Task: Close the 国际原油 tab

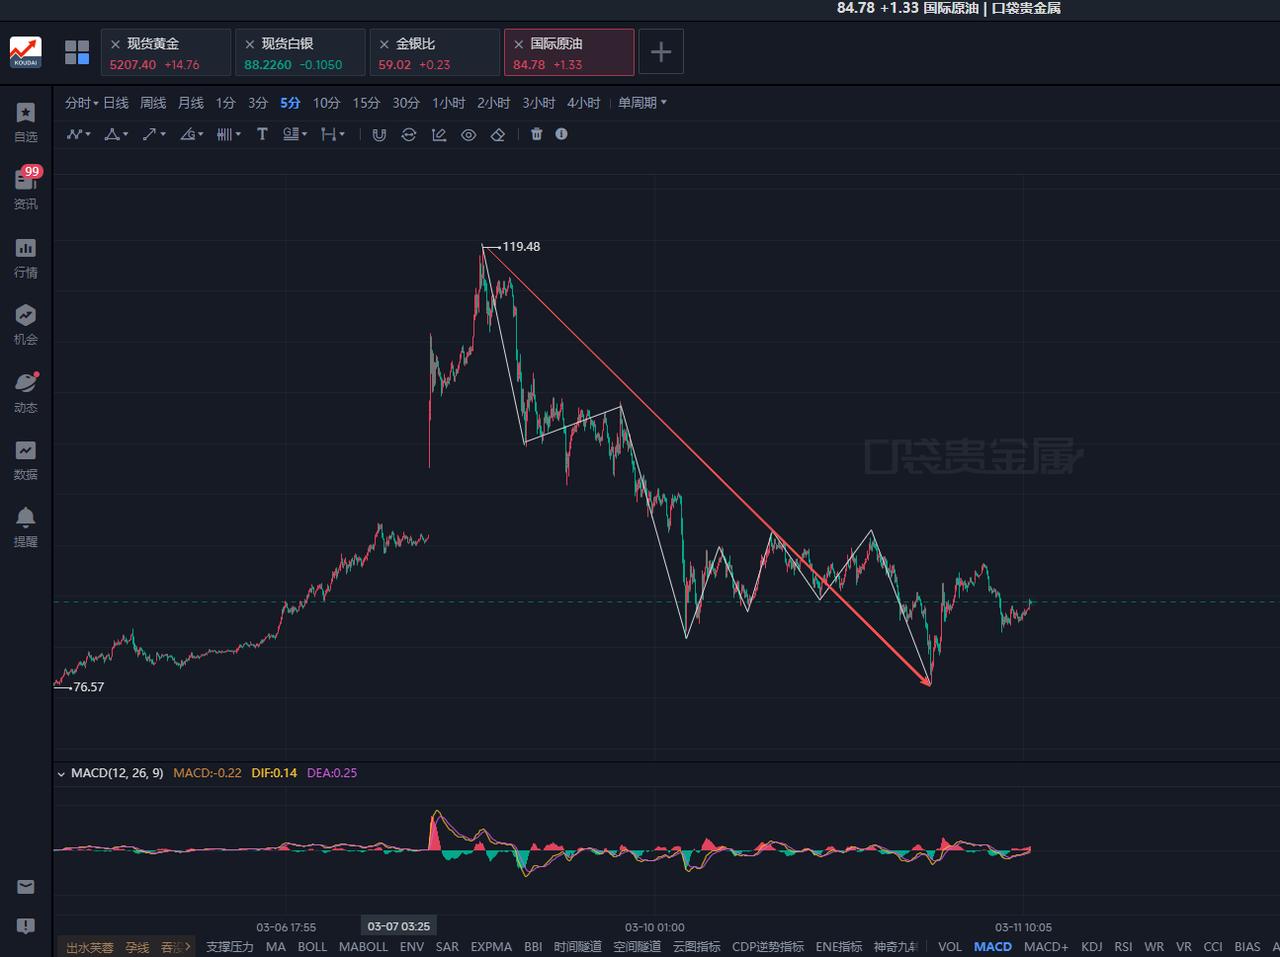Action: (x=518, y=44)
